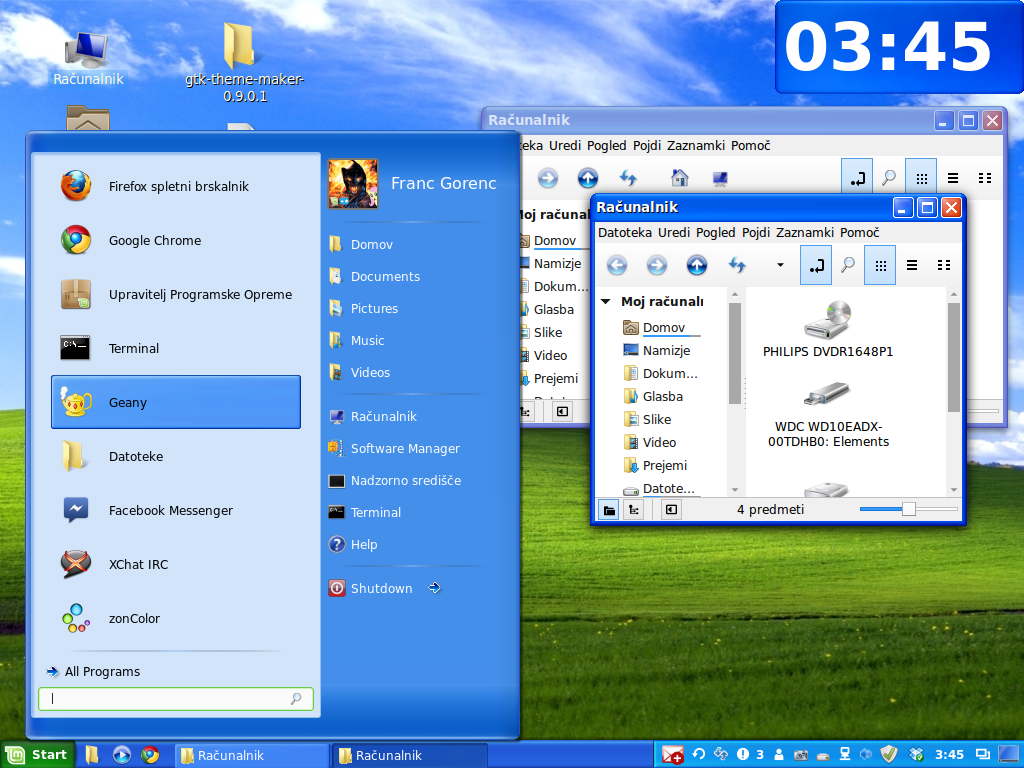The height and width of the screenshot is (768, 1024).
Task: Collapse the Moj računalnik tree section
Action: pos(605,301)
